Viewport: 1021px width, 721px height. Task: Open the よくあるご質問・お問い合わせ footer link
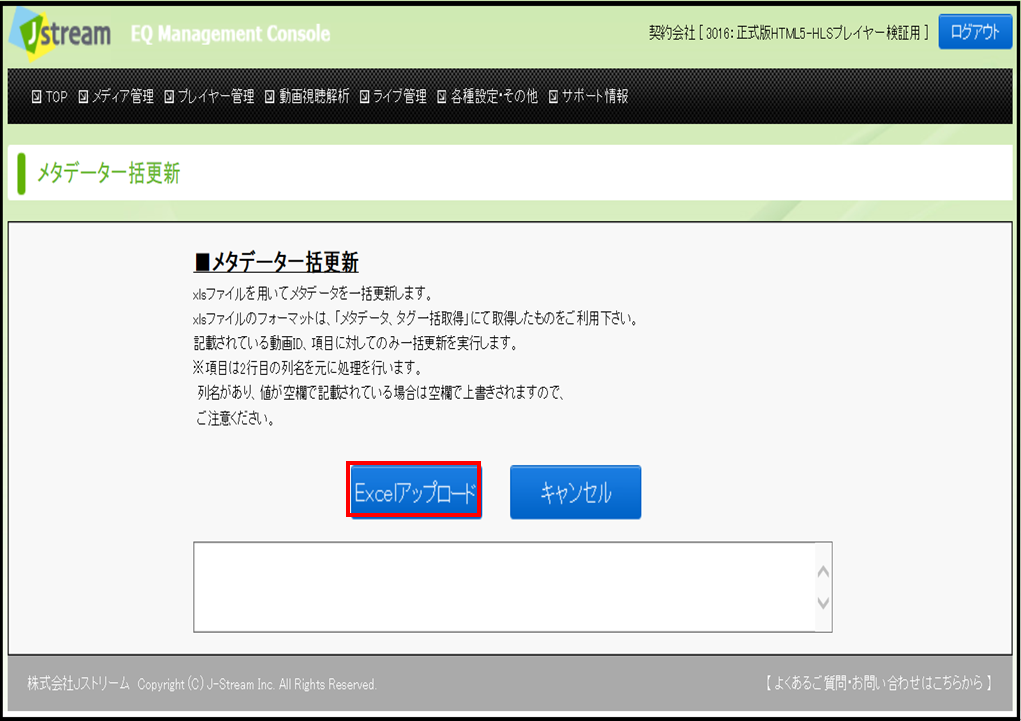click(877, 684)
